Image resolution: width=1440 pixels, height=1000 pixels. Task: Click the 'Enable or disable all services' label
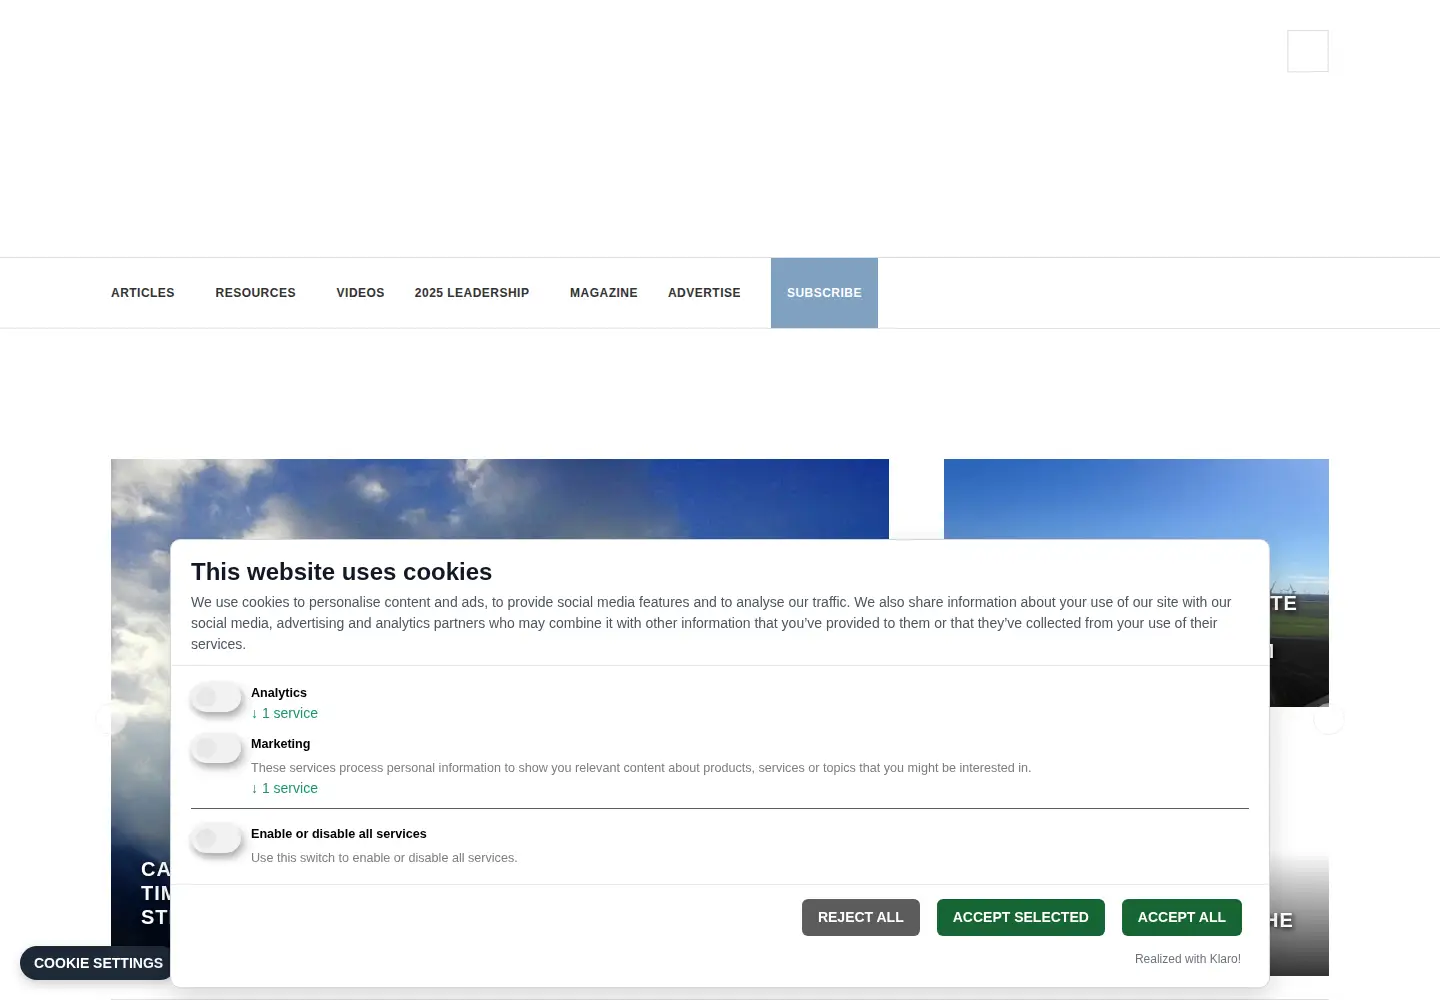338,834
